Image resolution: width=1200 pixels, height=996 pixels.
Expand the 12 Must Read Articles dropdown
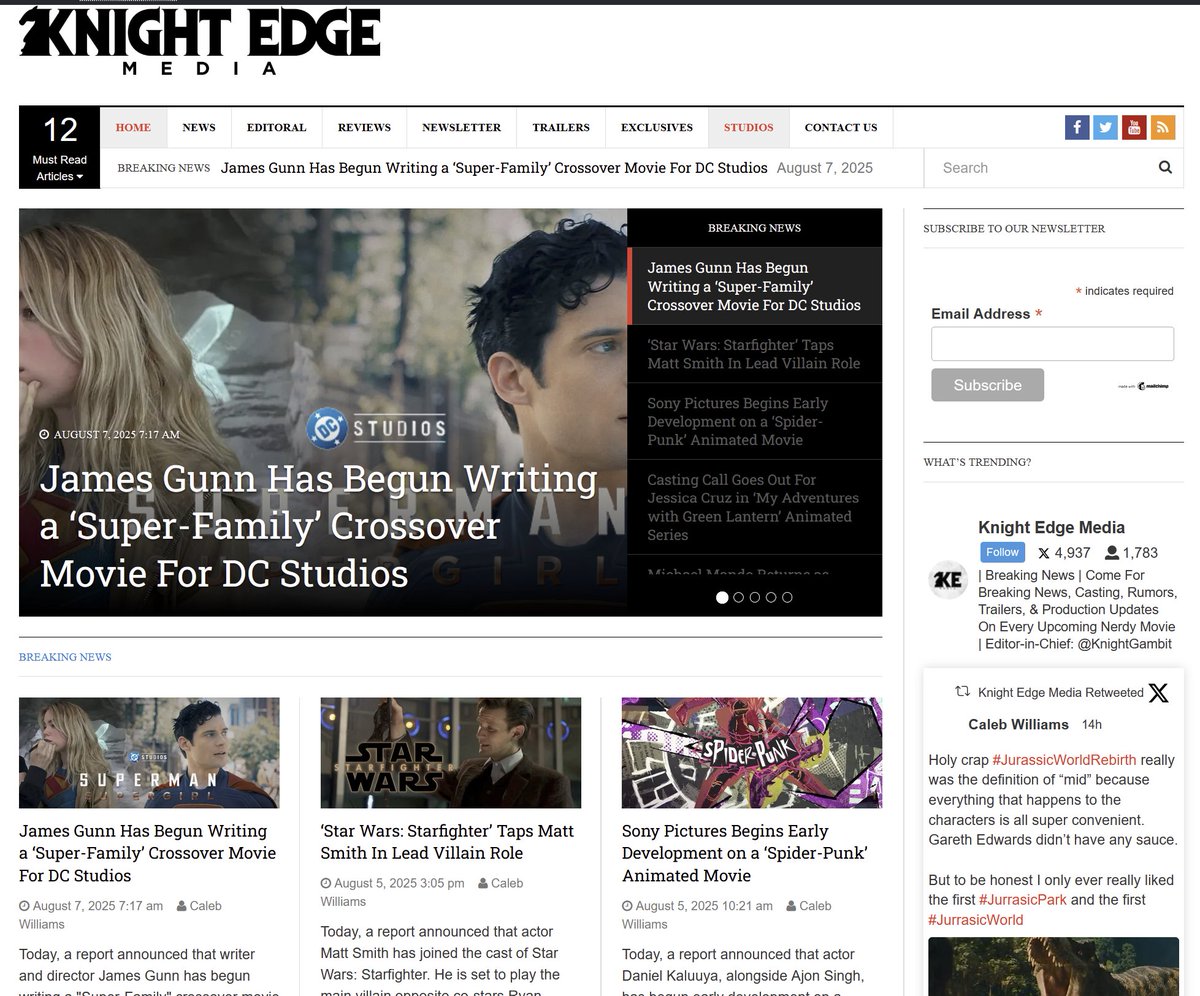pos(60,147)
